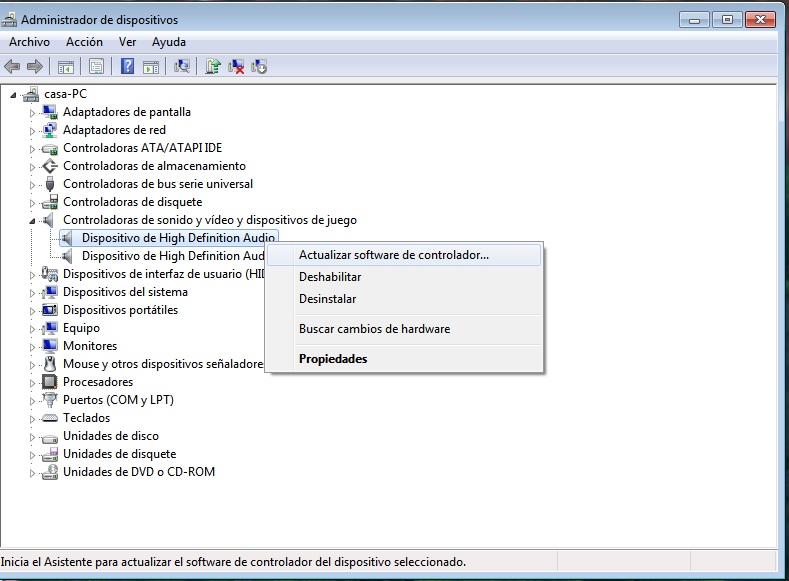Select the Unidades de DVD o CD-ROM label
This screenshot has width=789, height=581.
tap(139, 472)
